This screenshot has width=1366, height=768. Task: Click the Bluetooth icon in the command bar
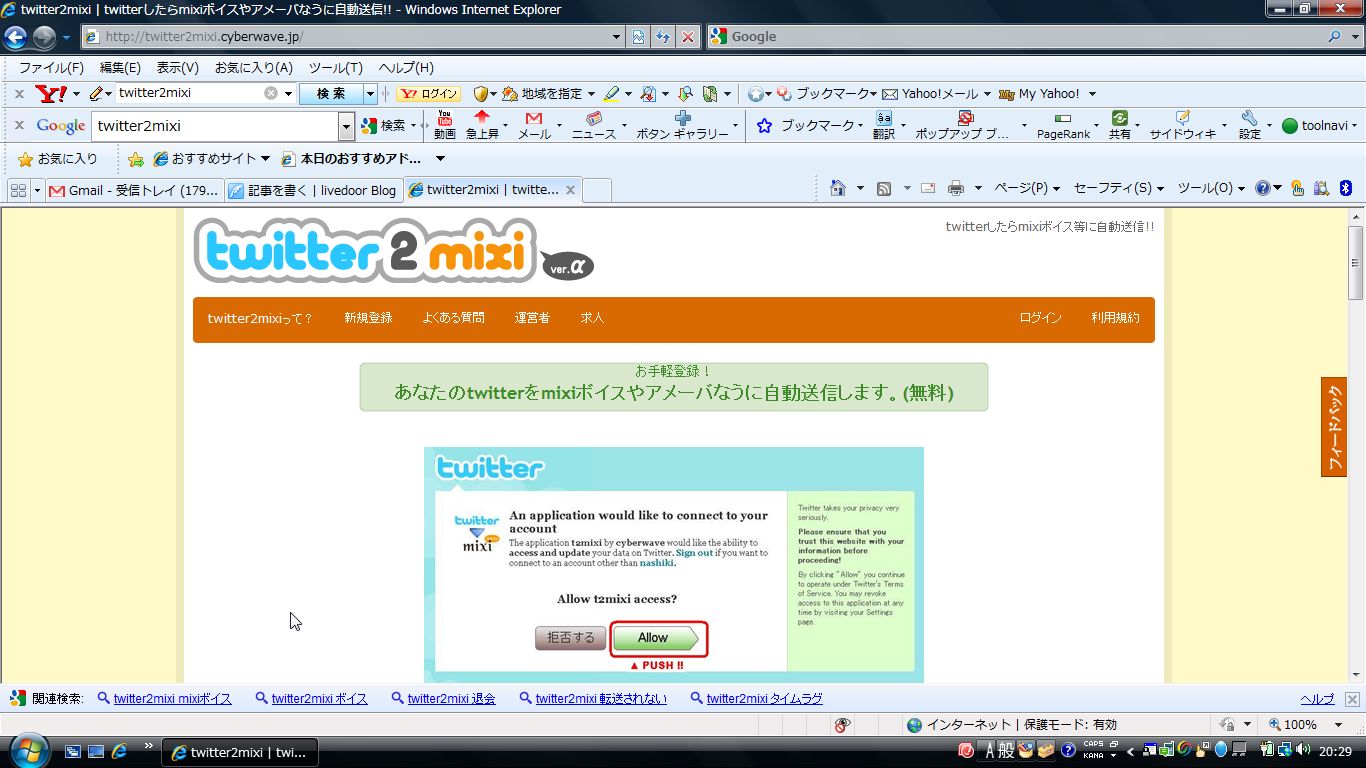coord(1346,188)
